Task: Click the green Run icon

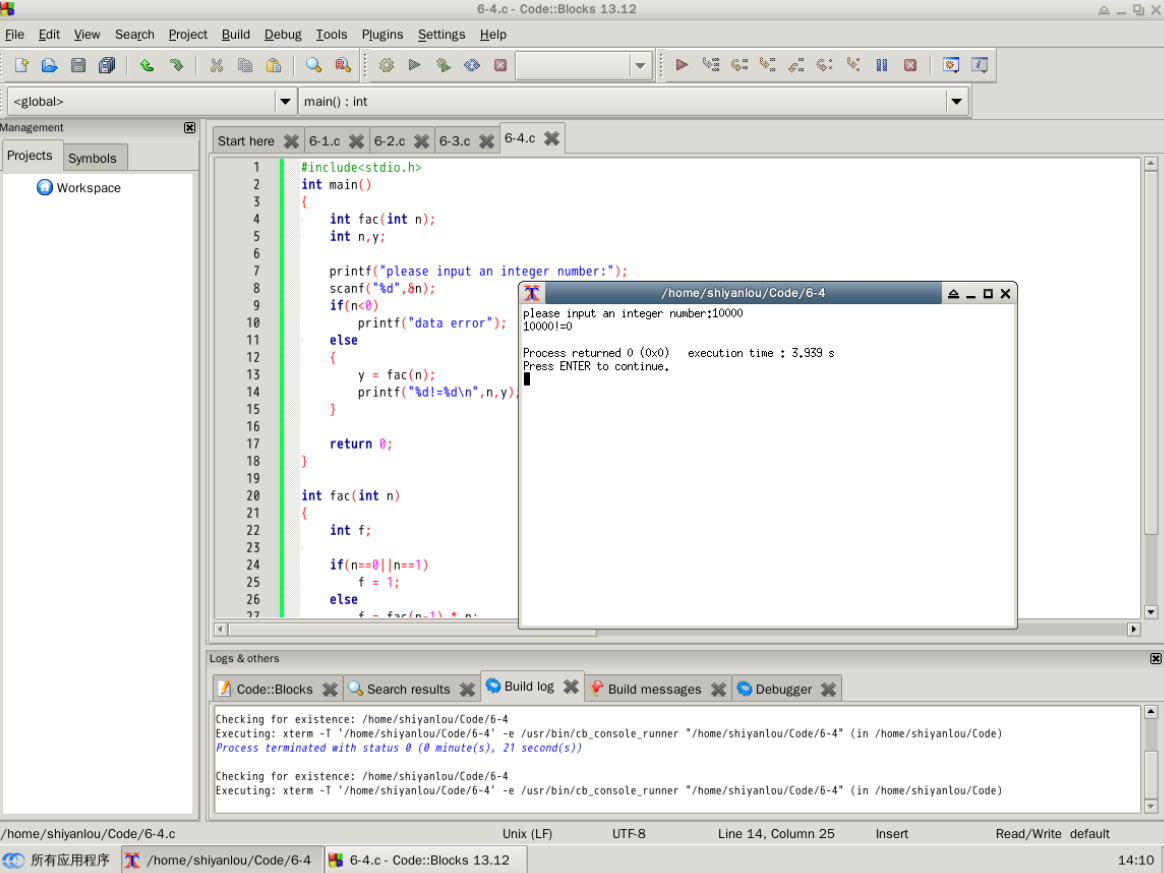Action: coord(414,66)
